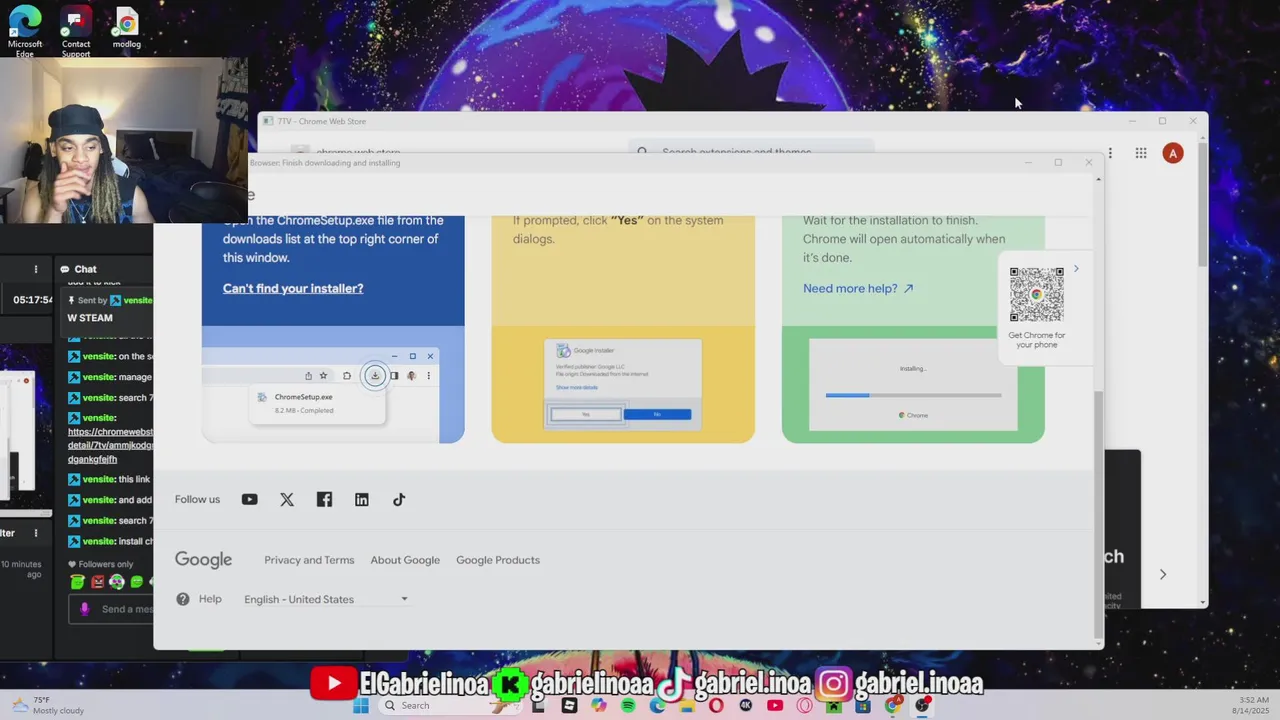Open Copilot from the taskbar
Viewport: 1280px width, 720px height.
click(x=599, y=706)
